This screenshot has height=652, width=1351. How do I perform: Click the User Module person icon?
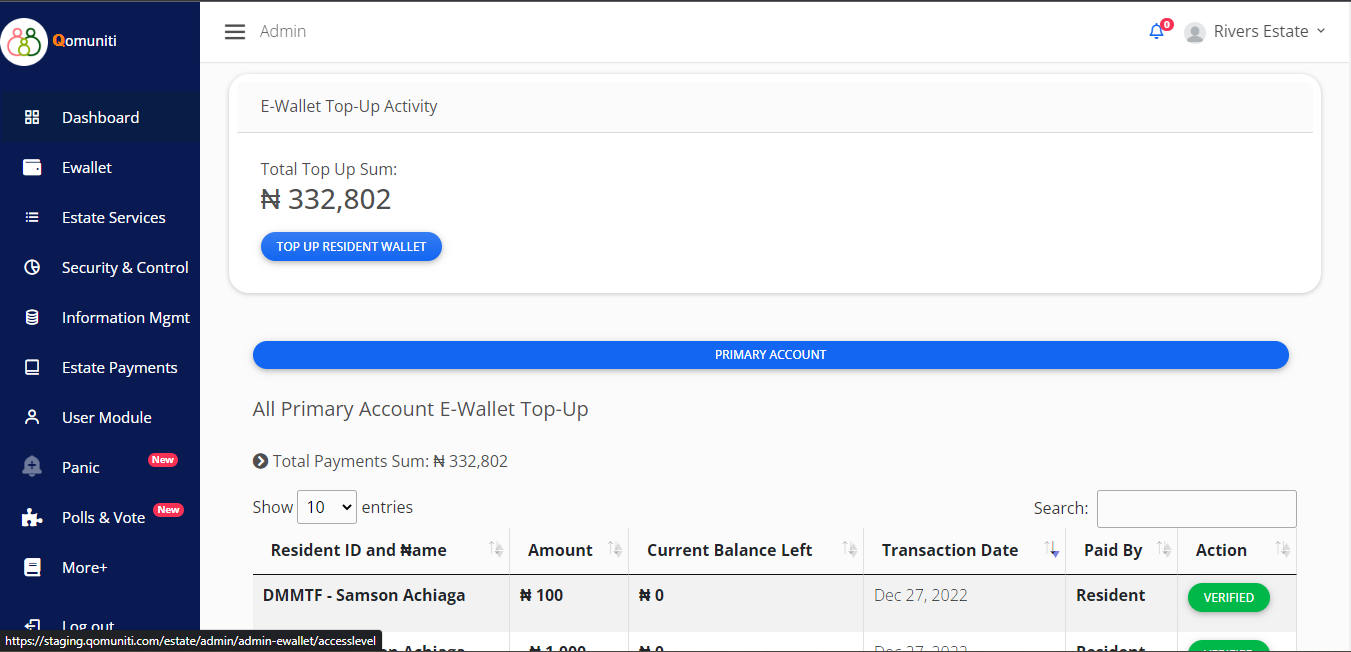(x=32, y=418)
